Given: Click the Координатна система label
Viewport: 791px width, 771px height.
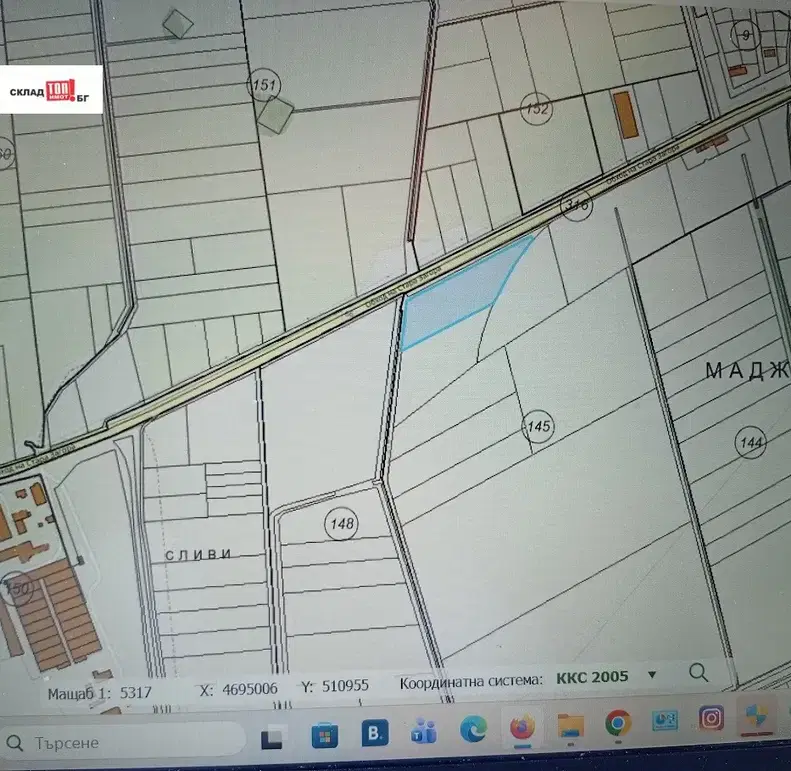Looking at the screenshot, I should (x=472, y=682).
